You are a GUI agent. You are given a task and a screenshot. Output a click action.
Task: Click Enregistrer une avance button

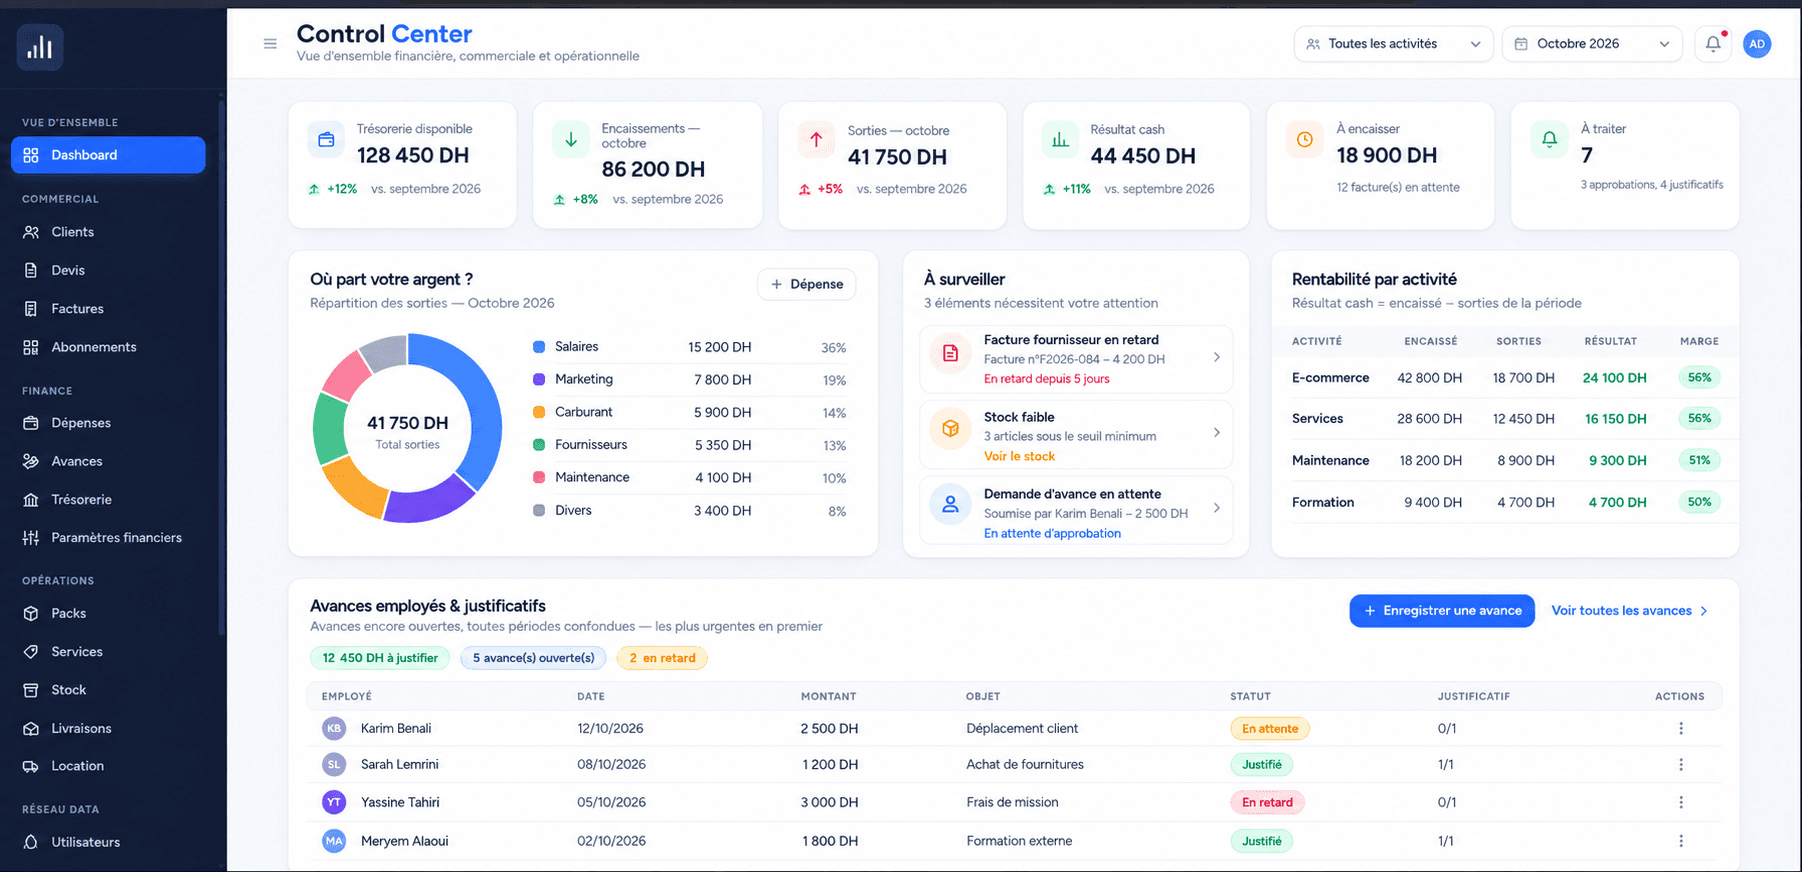coord(1442,611)
